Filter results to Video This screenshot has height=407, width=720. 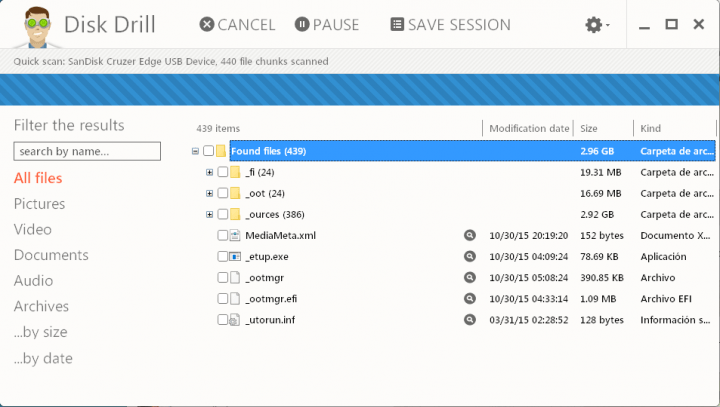(33, 229)
